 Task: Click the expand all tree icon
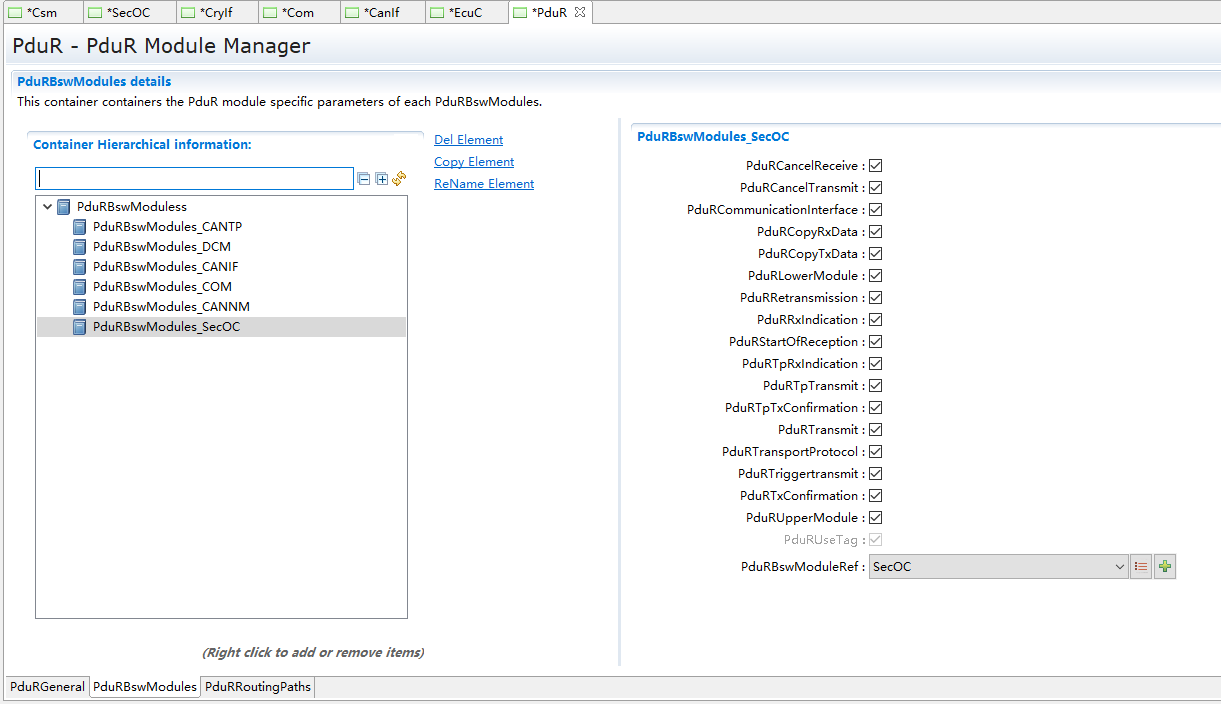[381, 179]
